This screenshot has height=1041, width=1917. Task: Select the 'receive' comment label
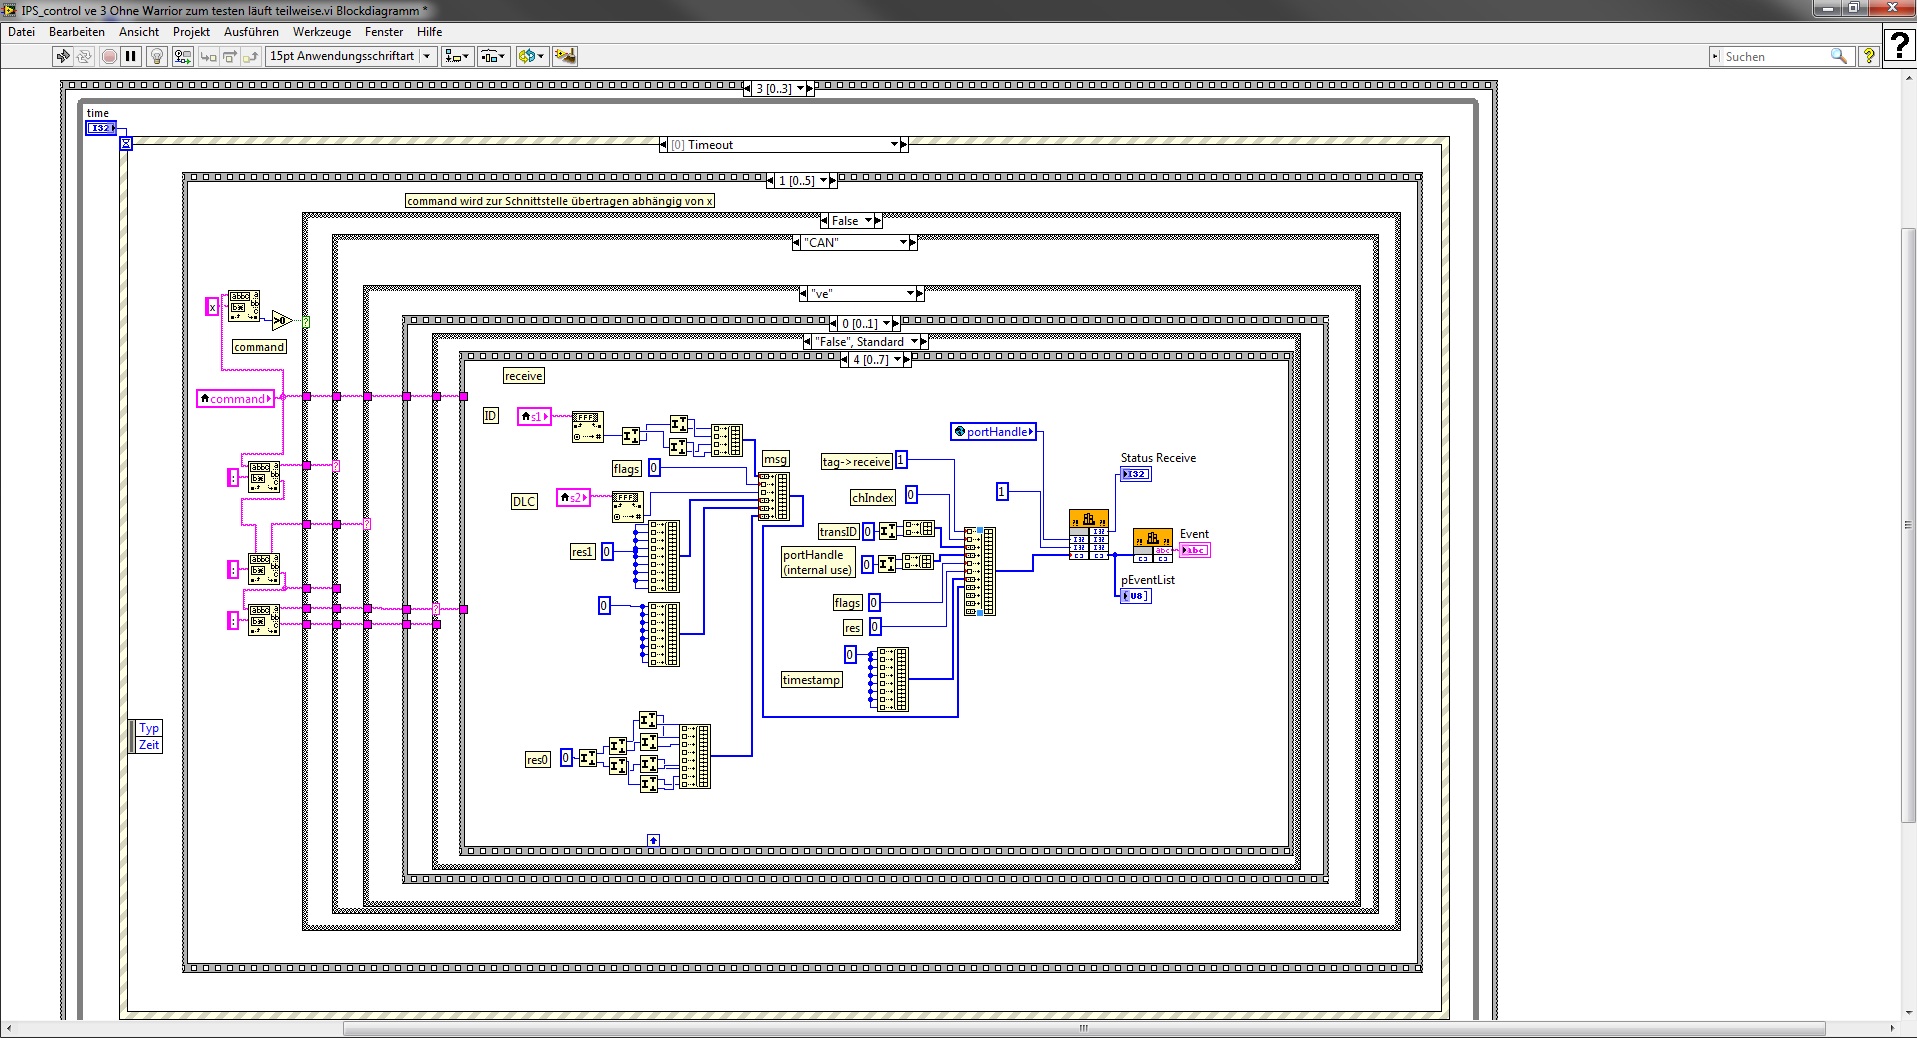524,376
